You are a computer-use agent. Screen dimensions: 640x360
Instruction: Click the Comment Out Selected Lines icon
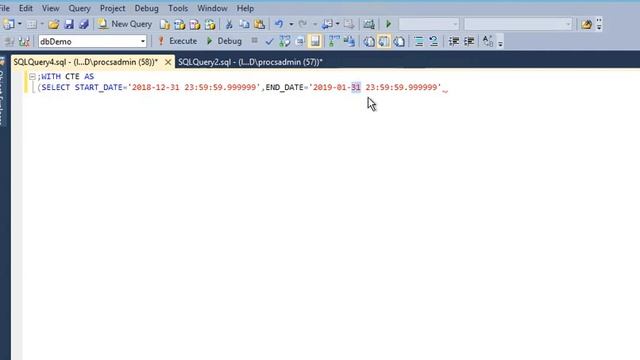tap(418, 41)
